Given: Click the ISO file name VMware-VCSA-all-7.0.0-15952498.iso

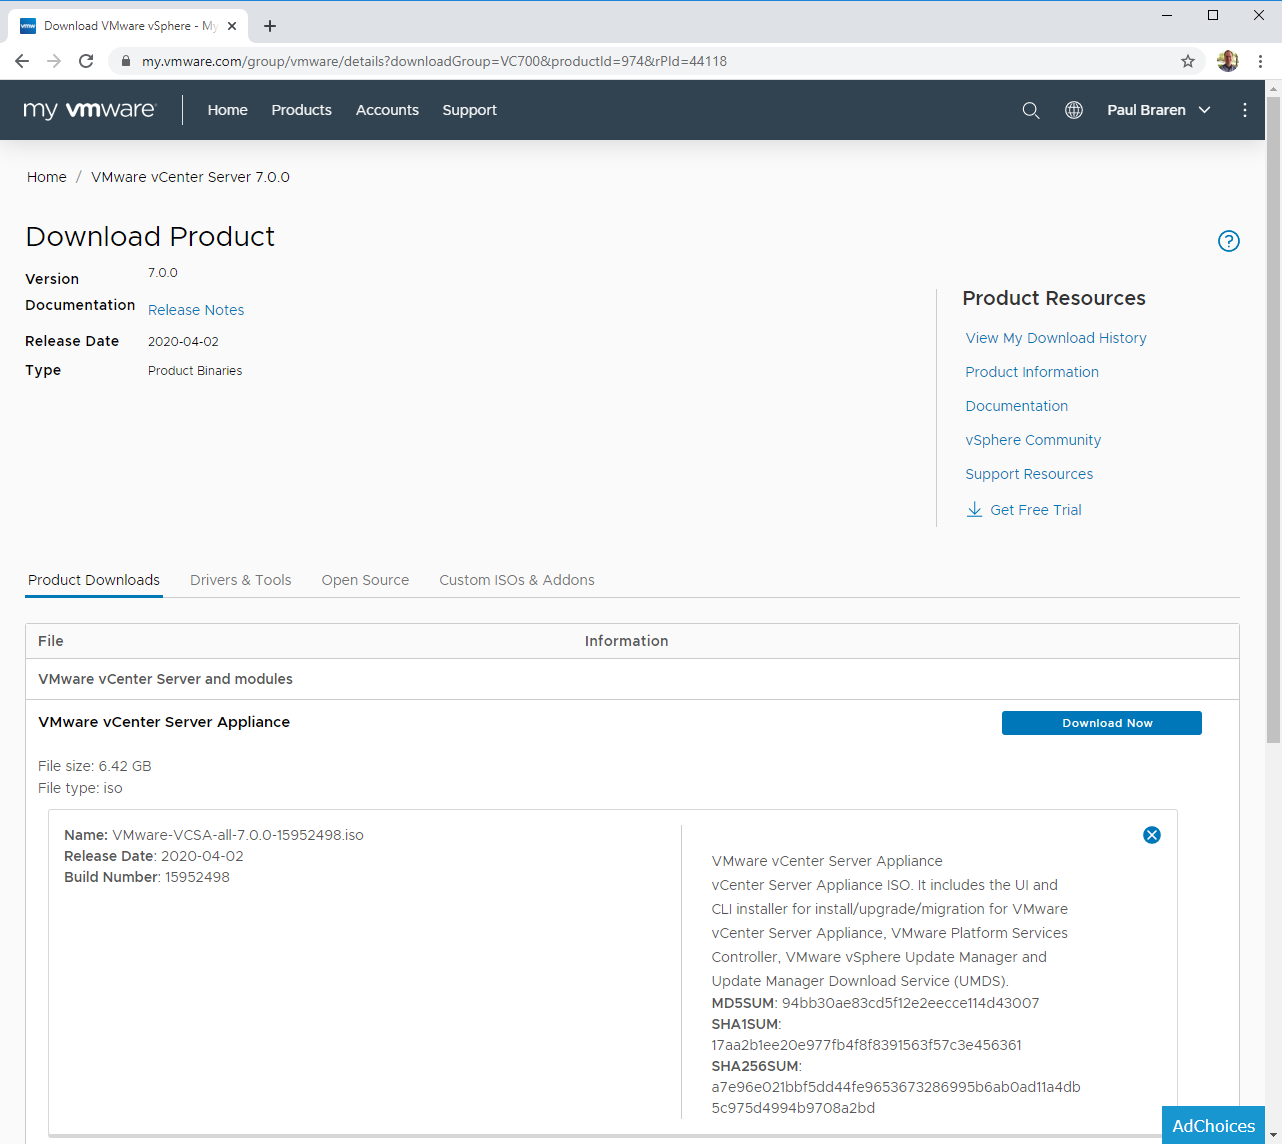Looking at the screenshot, I should 238,835.
